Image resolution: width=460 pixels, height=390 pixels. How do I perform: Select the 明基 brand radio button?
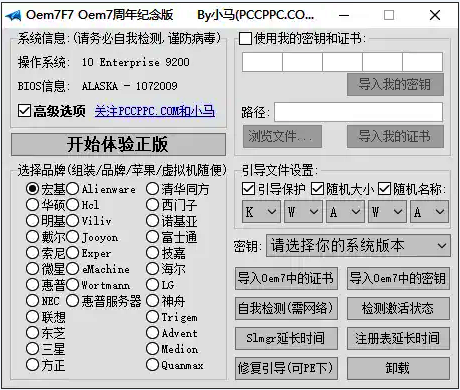tap(32, 221)
